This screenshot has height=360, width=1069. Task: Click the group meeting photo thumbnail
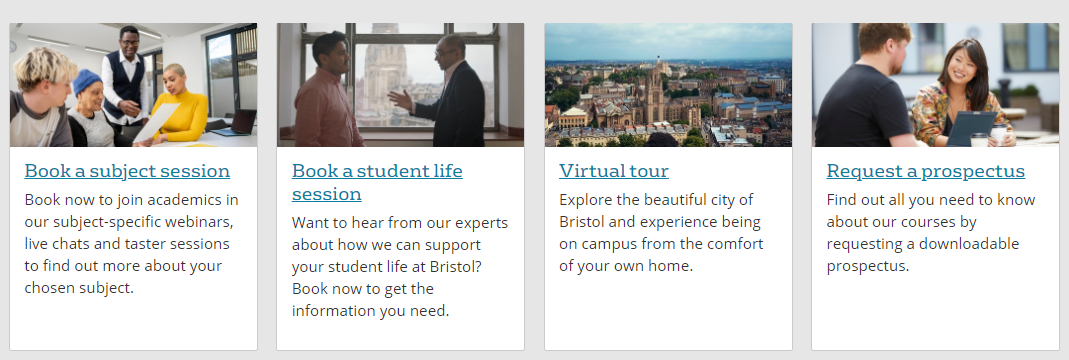134,85
